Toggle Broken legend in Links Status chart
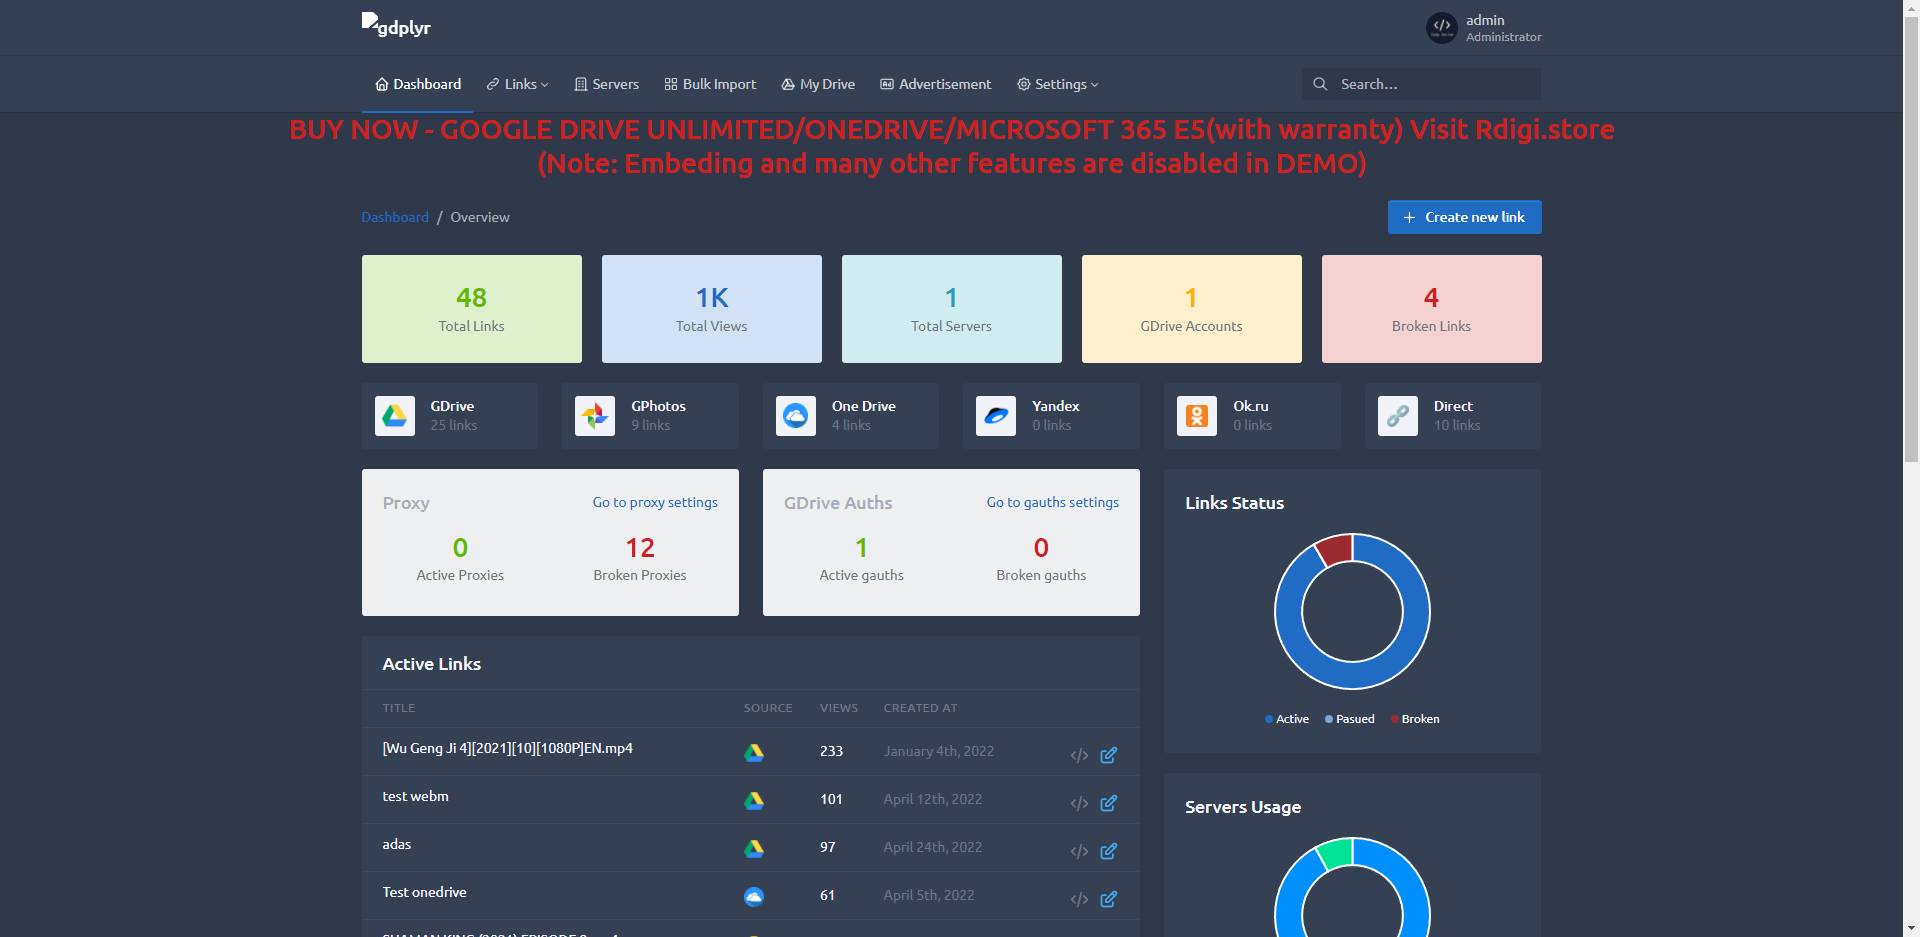 [1415, 719]
